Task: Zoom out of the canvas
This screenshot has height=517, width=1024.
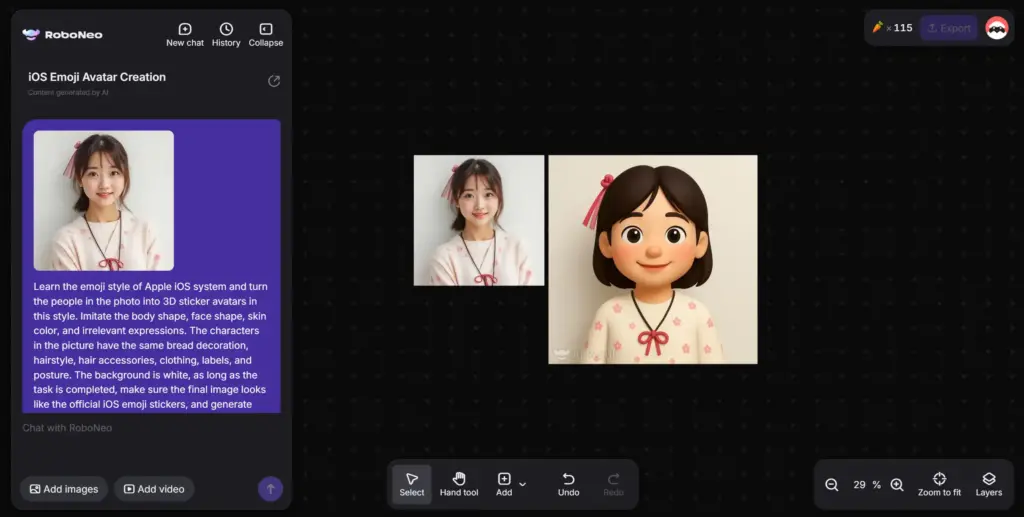Action: point(832,485)
